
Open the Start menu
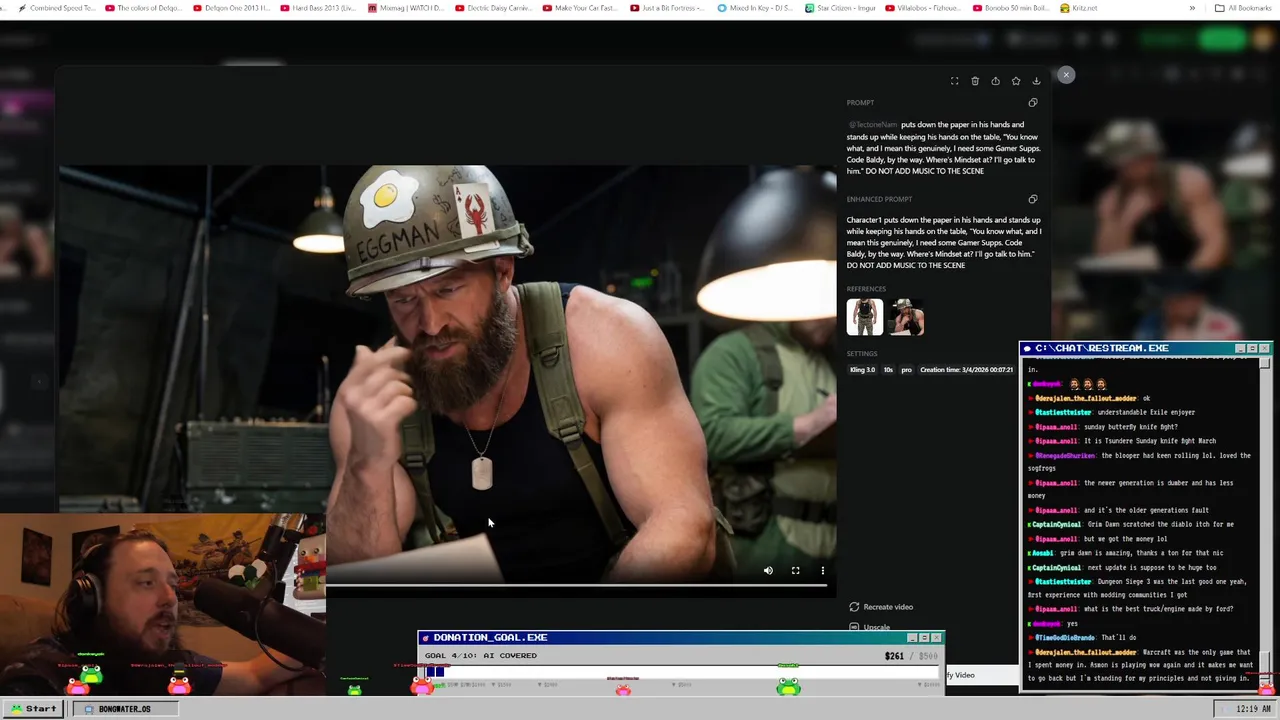click(34, 709)
